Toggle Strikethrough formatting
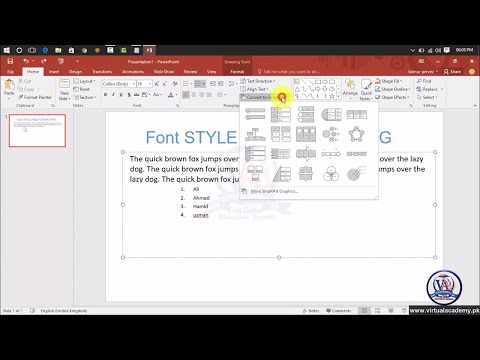The height and width of the screenshot is (360, 480). (137, 95)
